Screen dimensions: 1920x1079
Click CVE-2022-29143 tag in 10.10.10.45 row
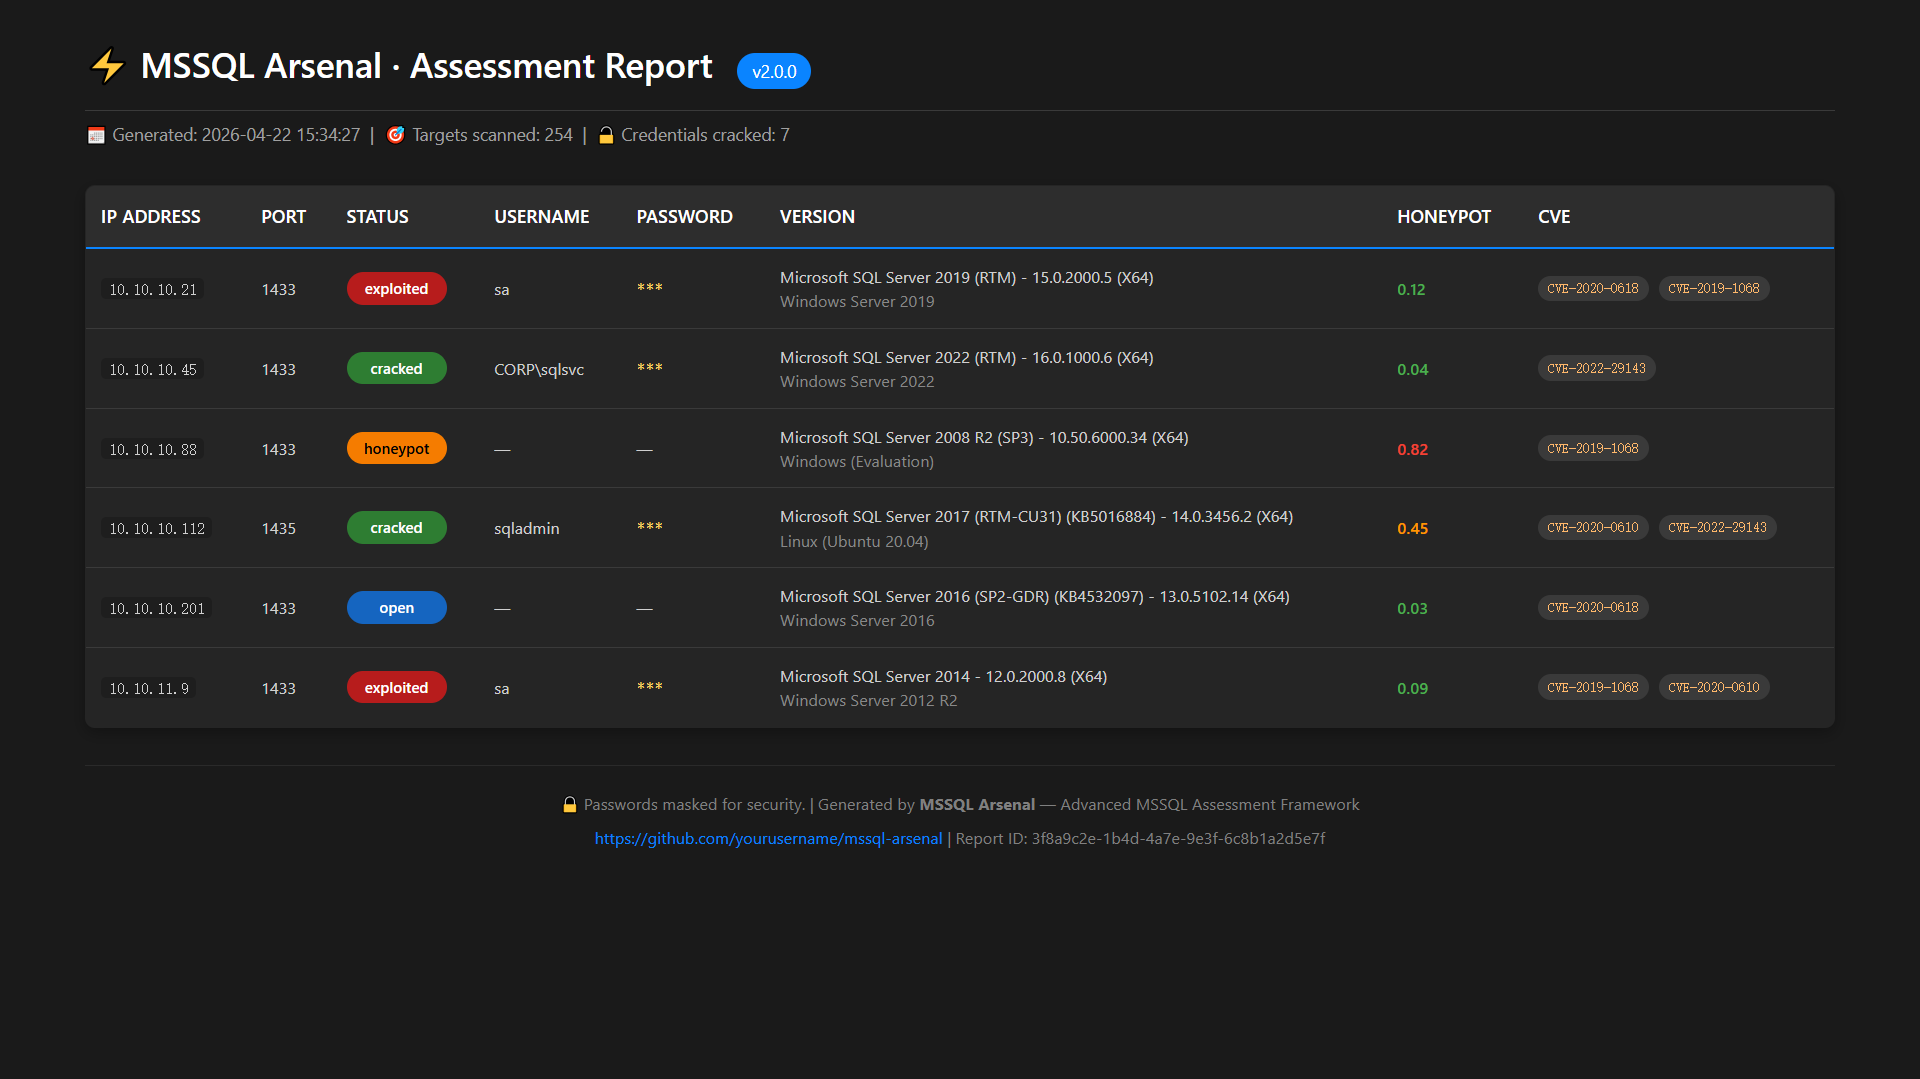point(1596,369)
